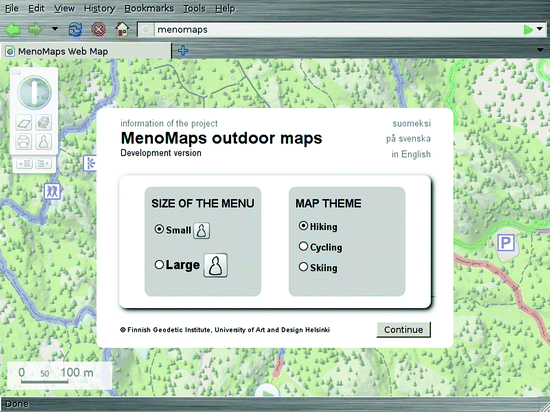Open the History menu
The image size is (550, 412).
[x=99, y=8]
